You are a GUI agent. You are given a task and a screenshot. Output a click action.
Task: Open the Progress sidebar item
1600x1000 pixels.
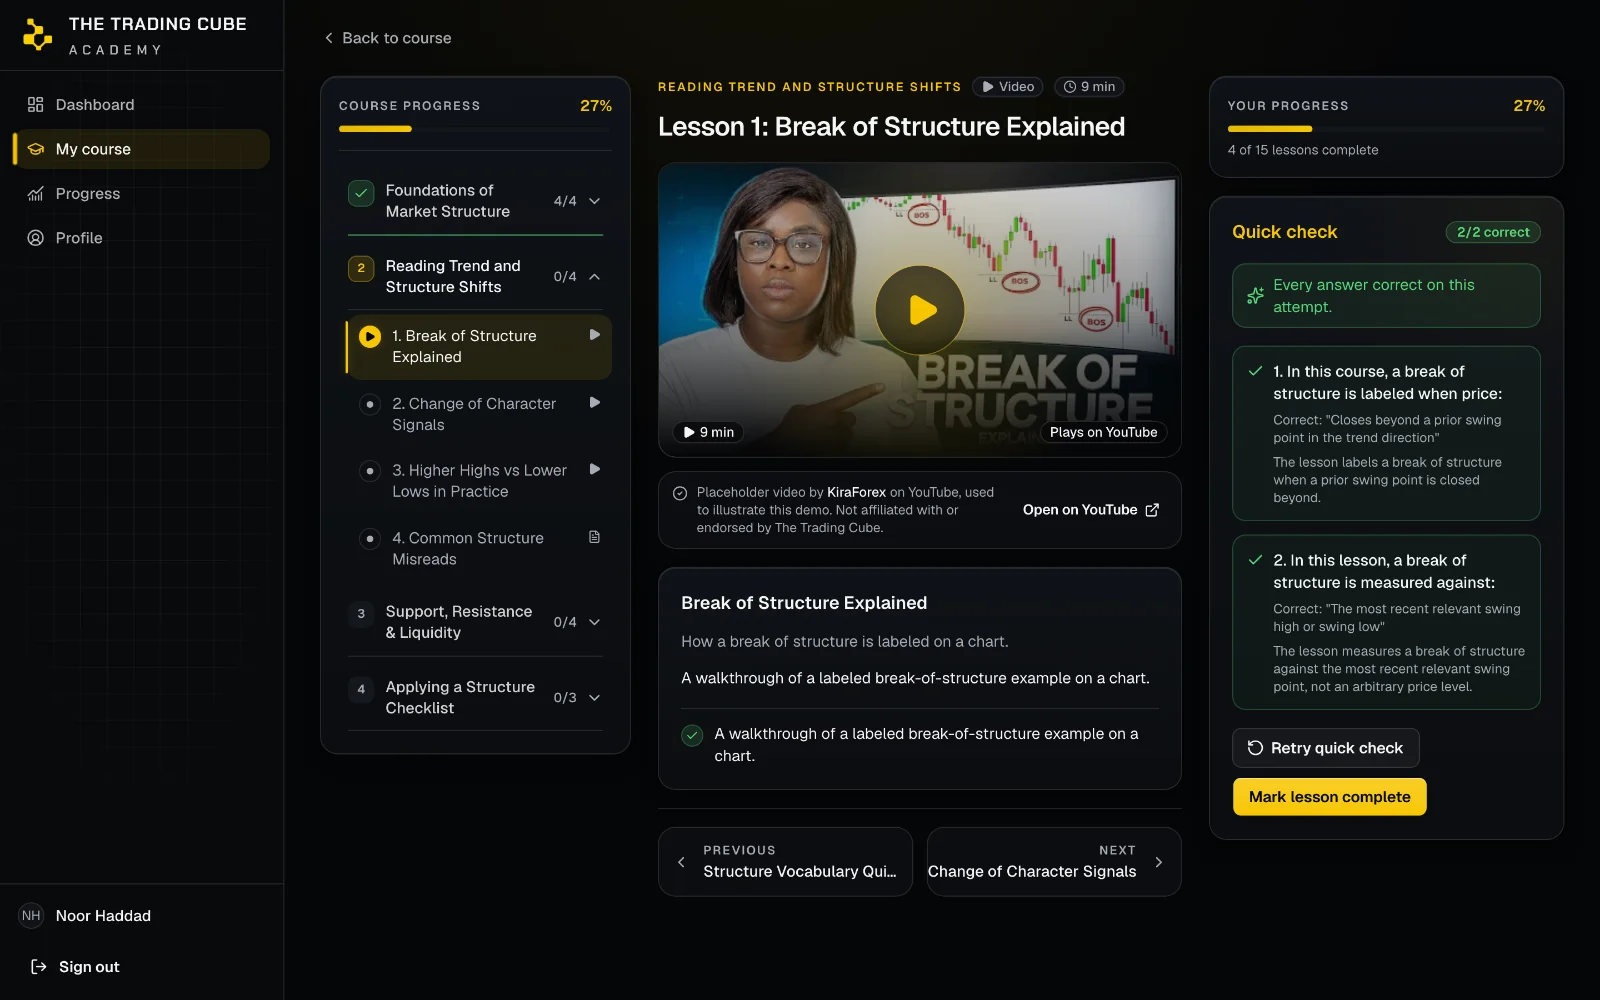point(141,194)
